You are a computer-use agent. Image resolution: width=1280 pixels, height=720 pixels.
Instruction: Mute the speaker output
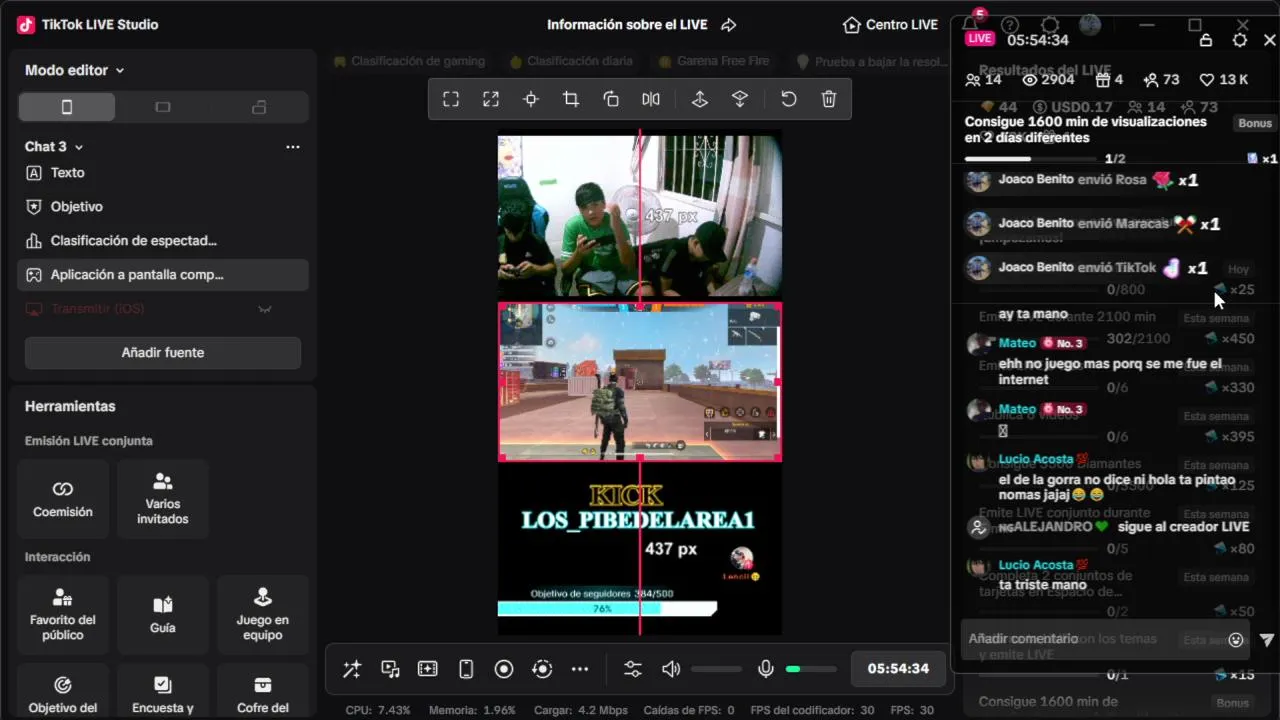(671, 669)
